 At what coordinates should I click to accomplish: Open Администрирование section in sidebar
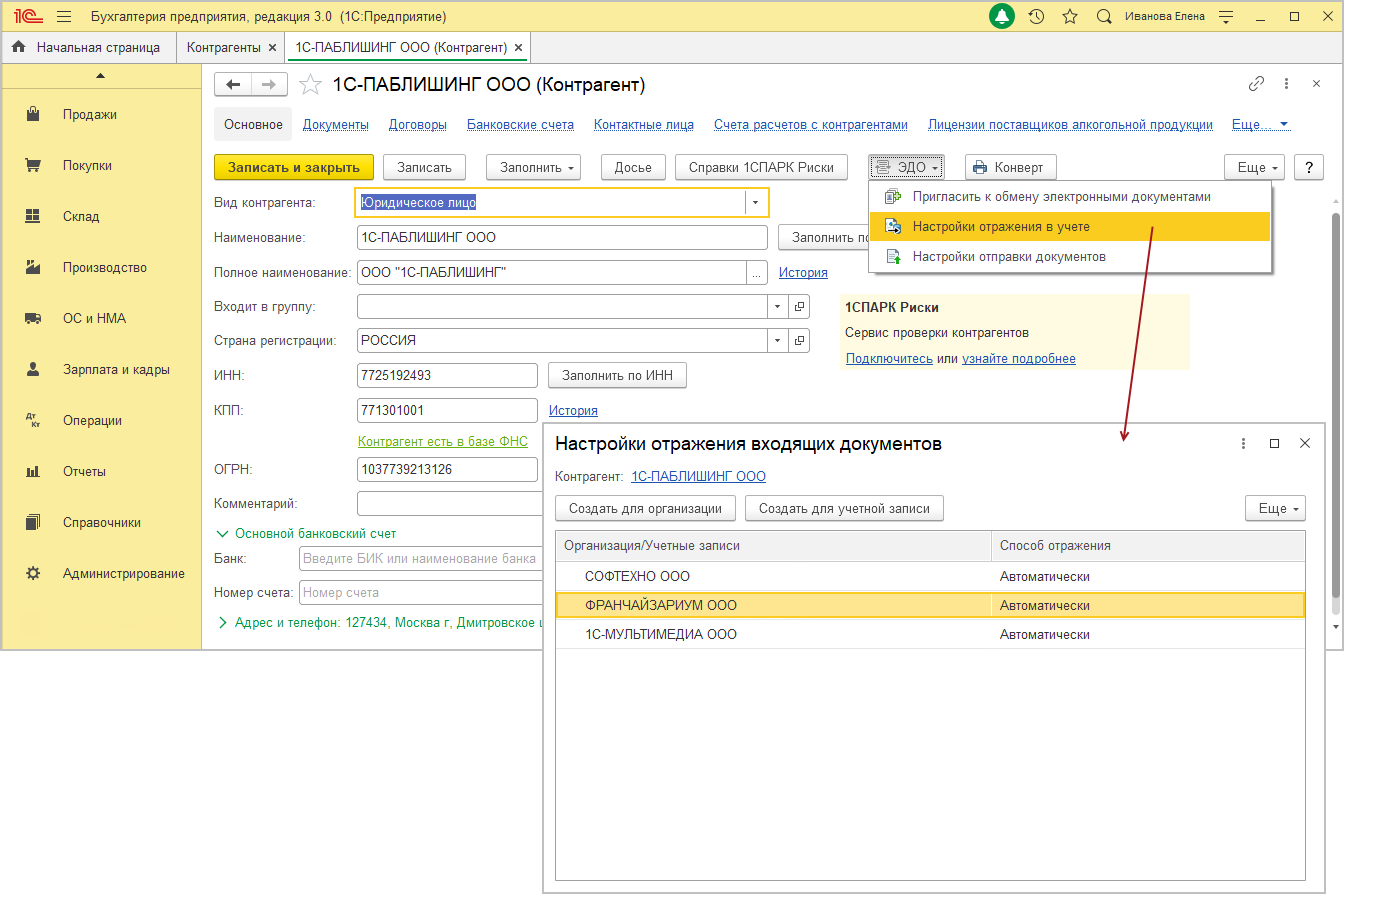tap(123, 573)
